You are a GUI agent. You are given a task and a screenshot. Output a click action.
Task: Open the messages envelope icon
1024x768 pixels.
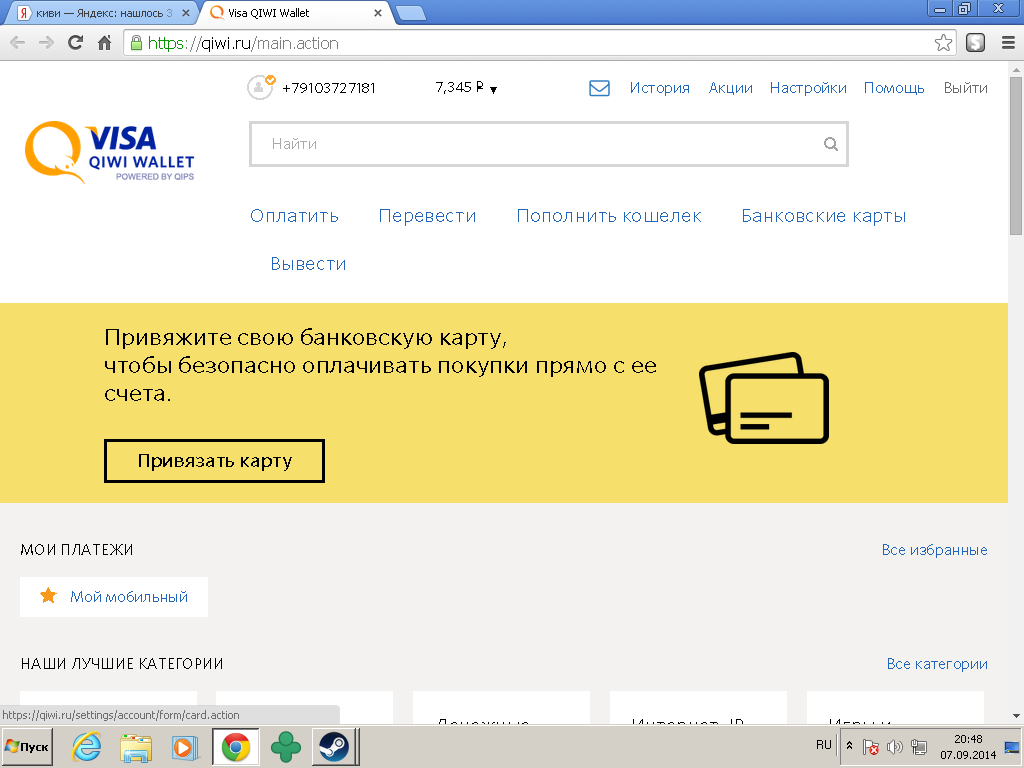pyautogui.click(x=599, y=88)
